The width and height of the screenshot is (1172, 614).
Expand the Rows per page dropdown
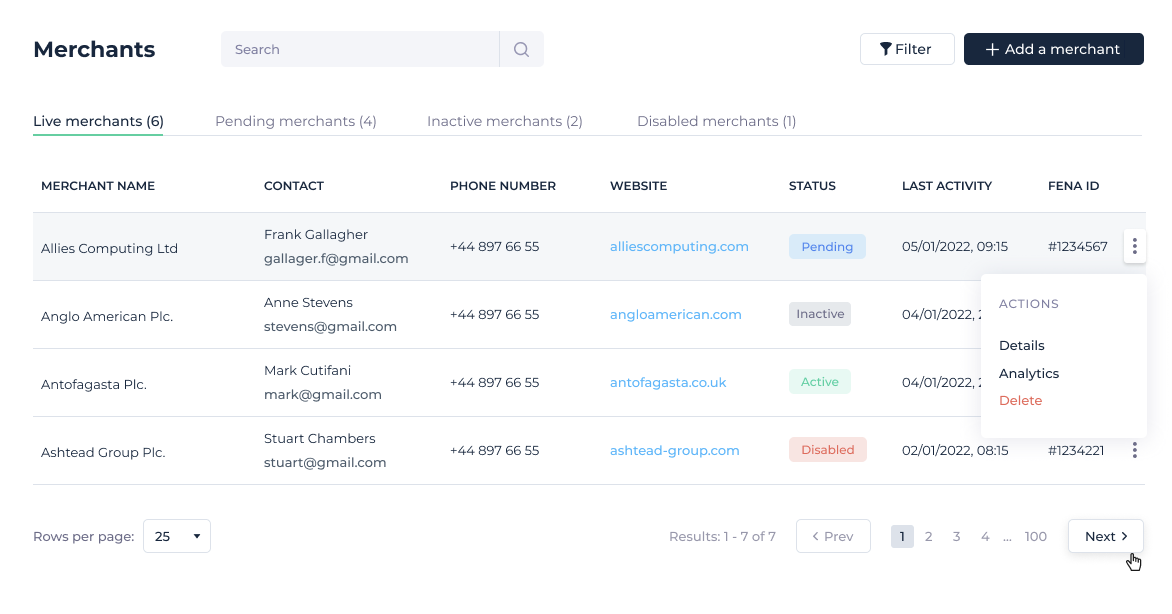177,536
